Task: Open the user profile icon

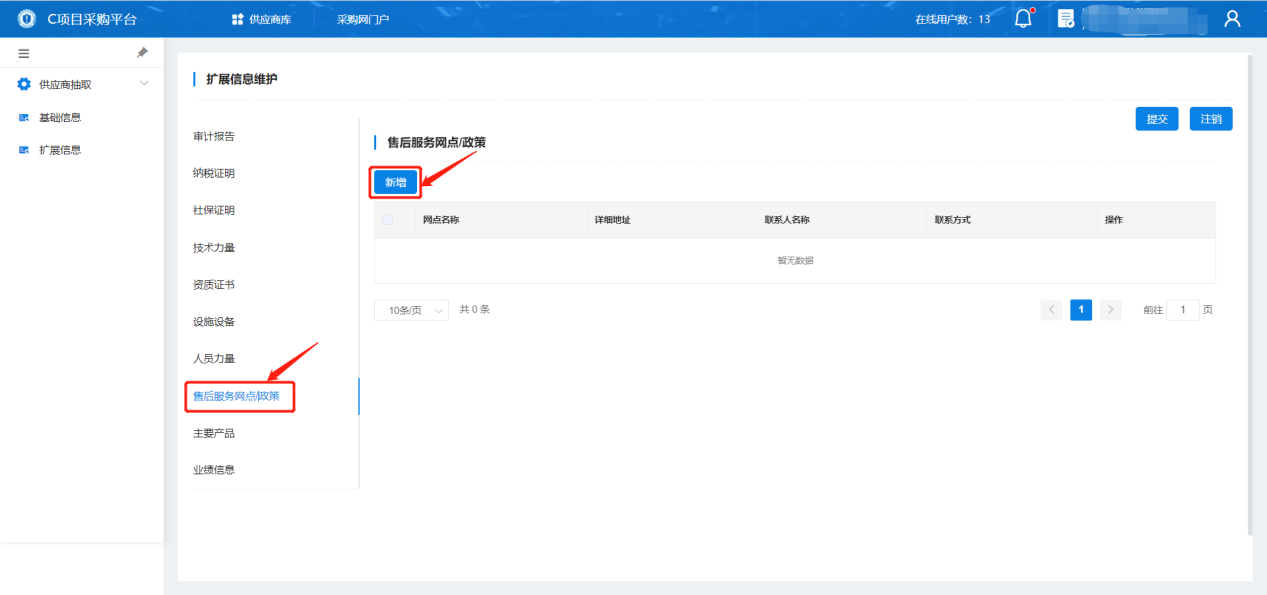Action: [1232, 19]
